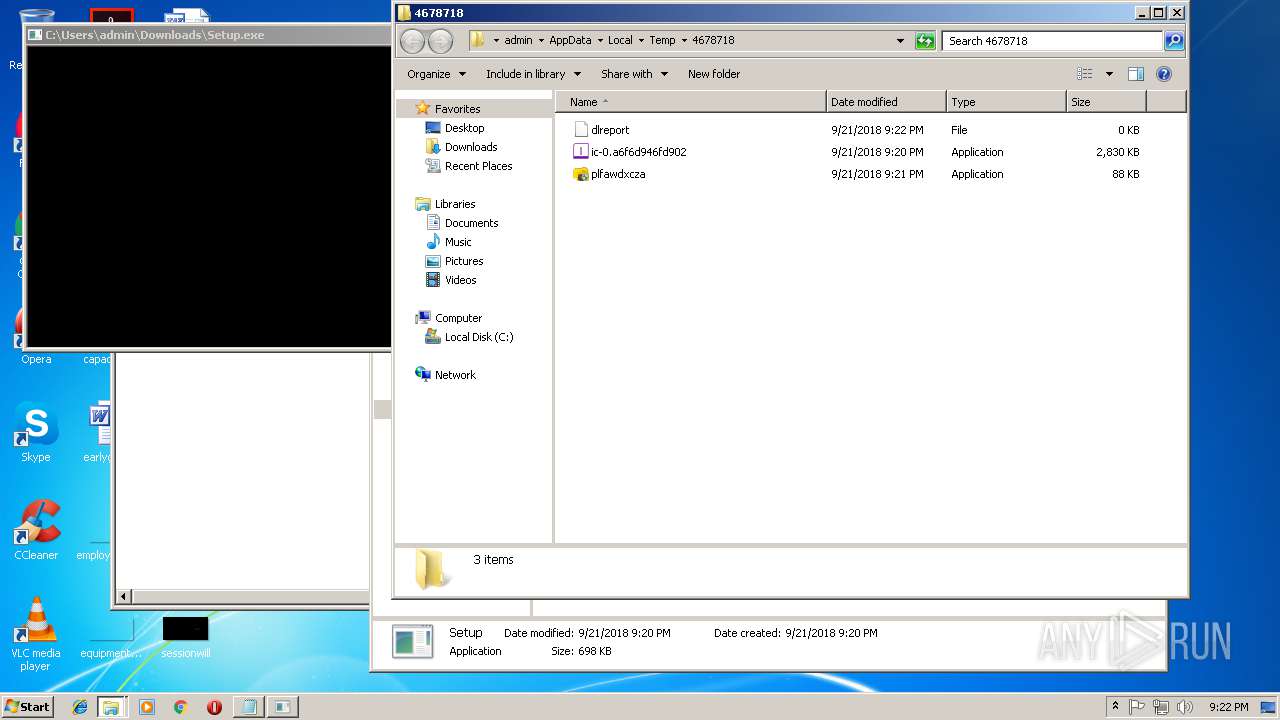Open VLC media player shortcut
This screenshot has width=1280, height=720.
pyautogui.click(x=36, y=634)
